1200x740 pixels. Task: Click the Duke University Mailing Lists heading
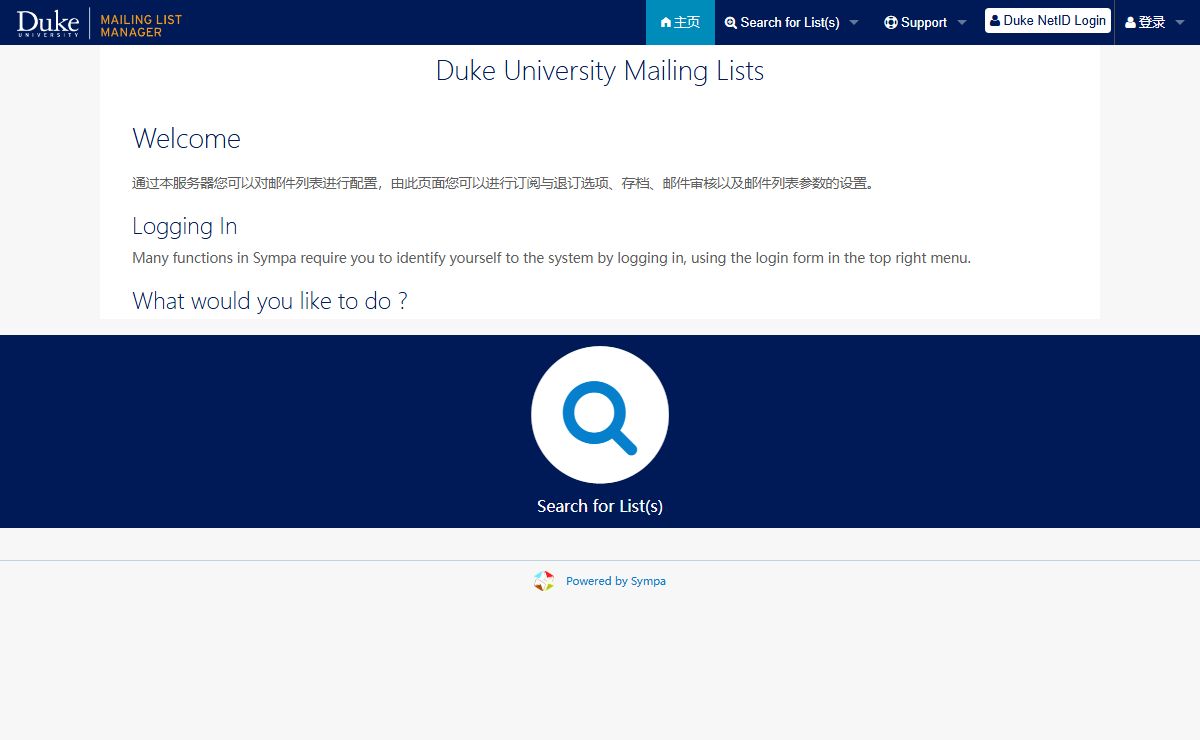point(600,71)
